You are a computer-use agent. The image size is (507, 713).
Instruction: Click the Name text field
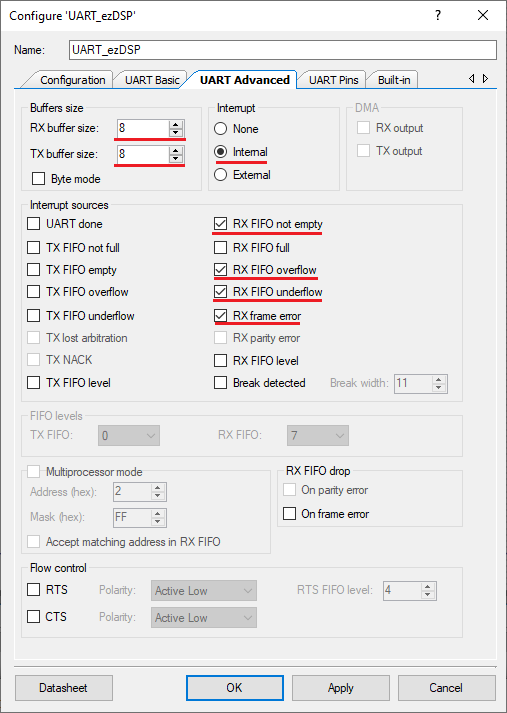[283, 50]
